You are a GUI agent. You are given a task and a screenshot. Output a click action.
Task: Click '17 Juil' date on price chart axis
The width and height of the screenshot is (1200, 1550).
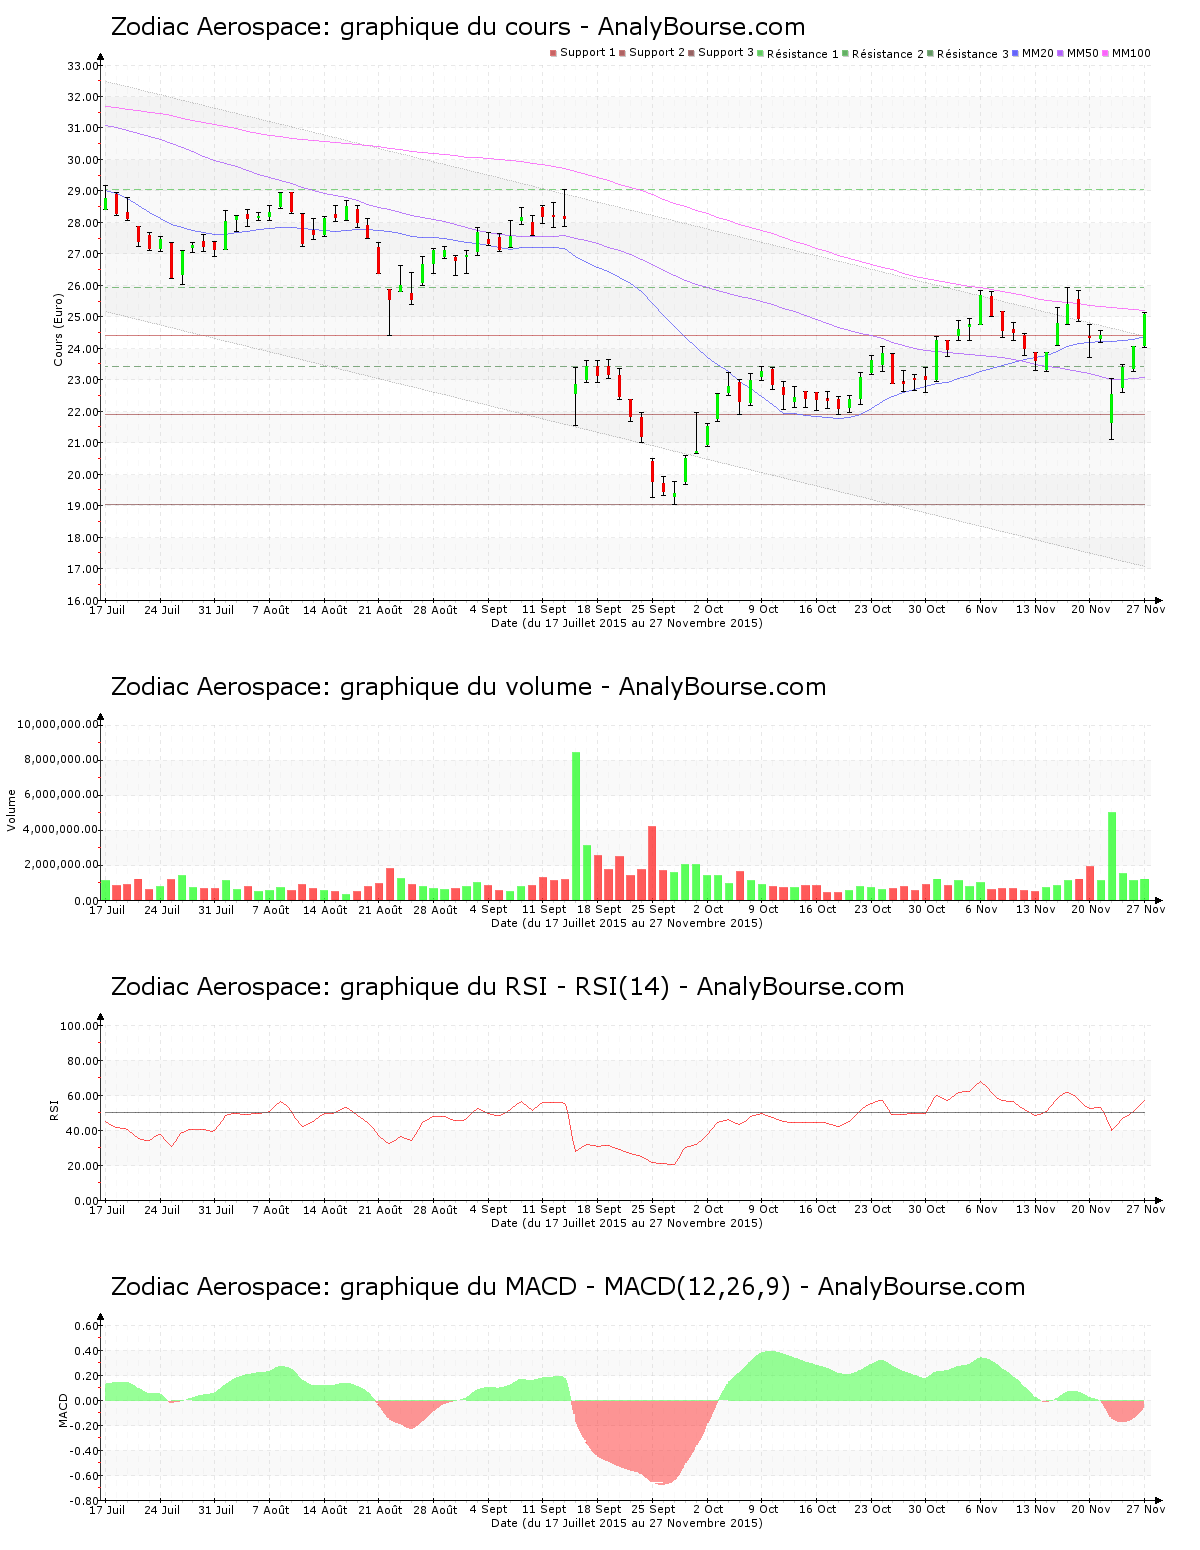tap(107, 610)
